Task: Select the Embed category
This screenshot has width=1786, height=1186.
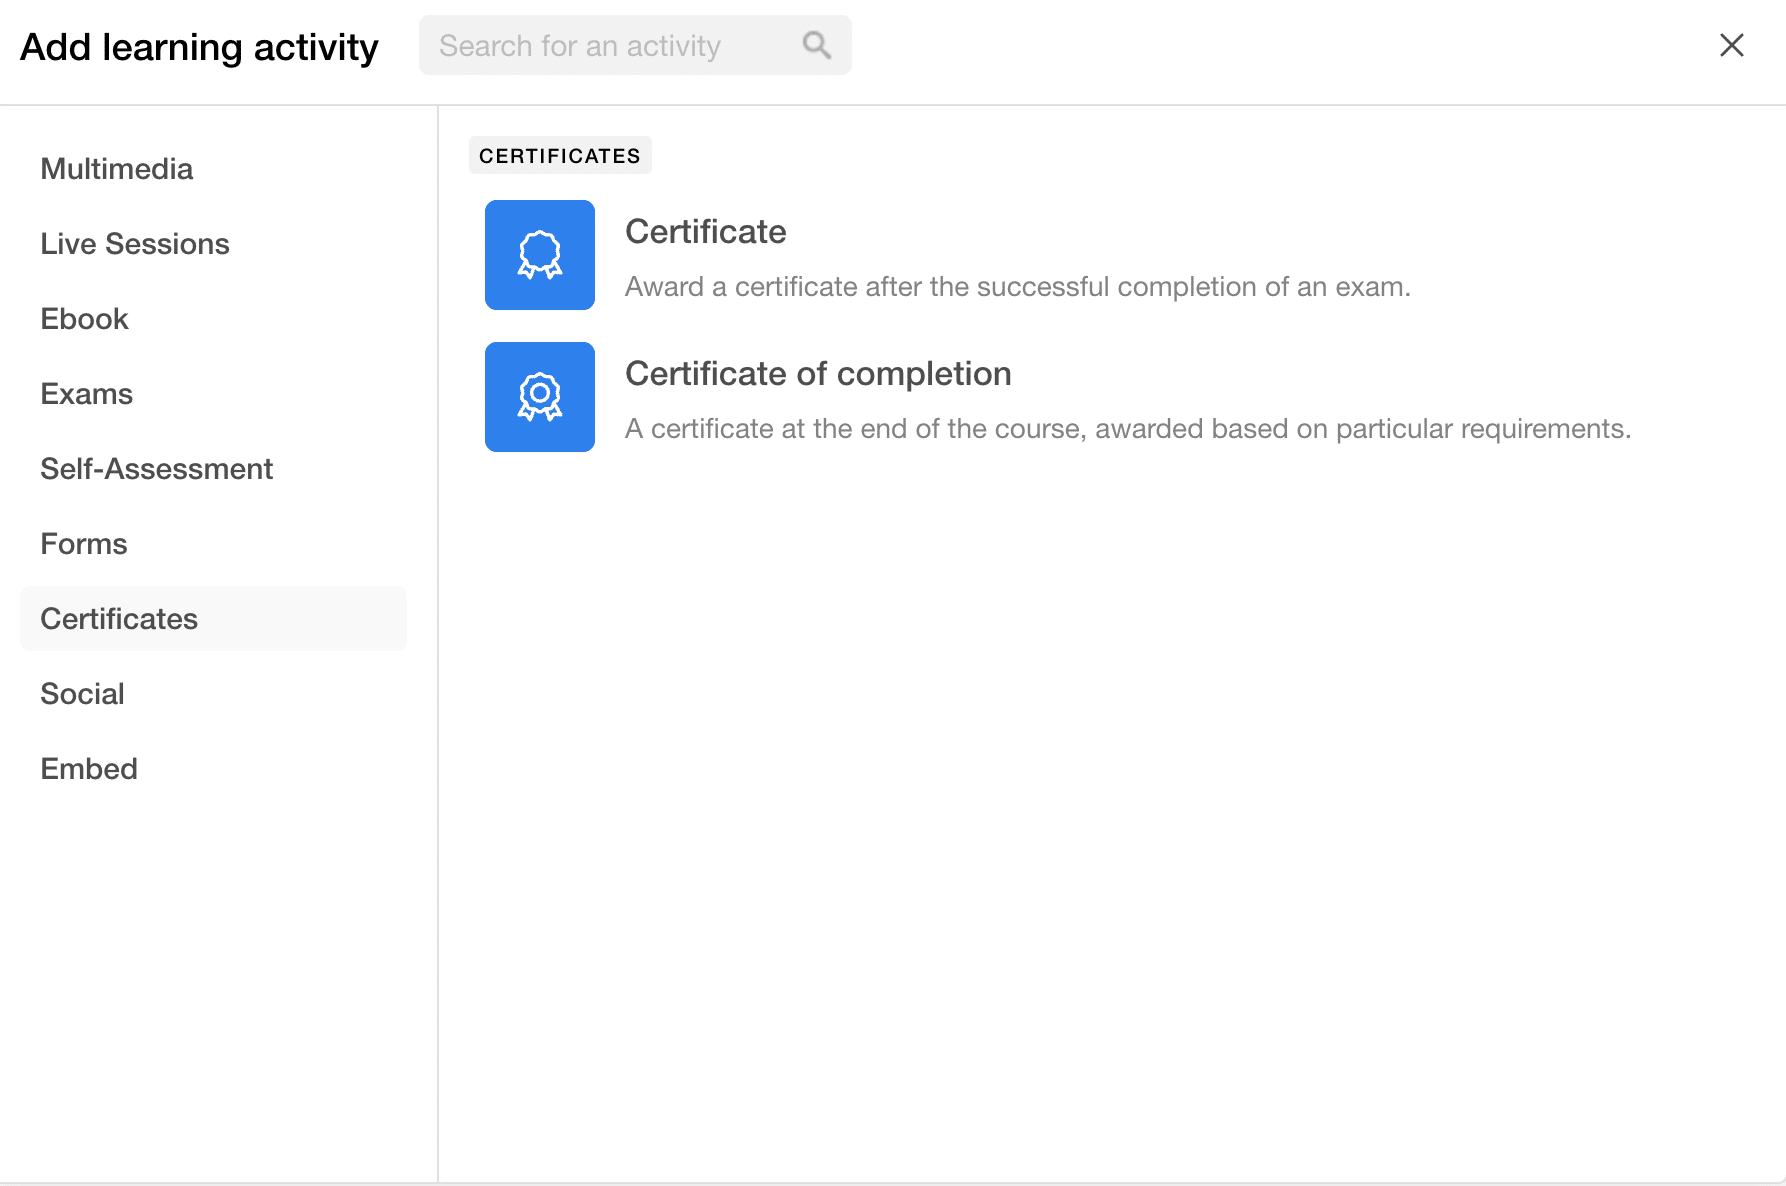Action: click(89, 768)
